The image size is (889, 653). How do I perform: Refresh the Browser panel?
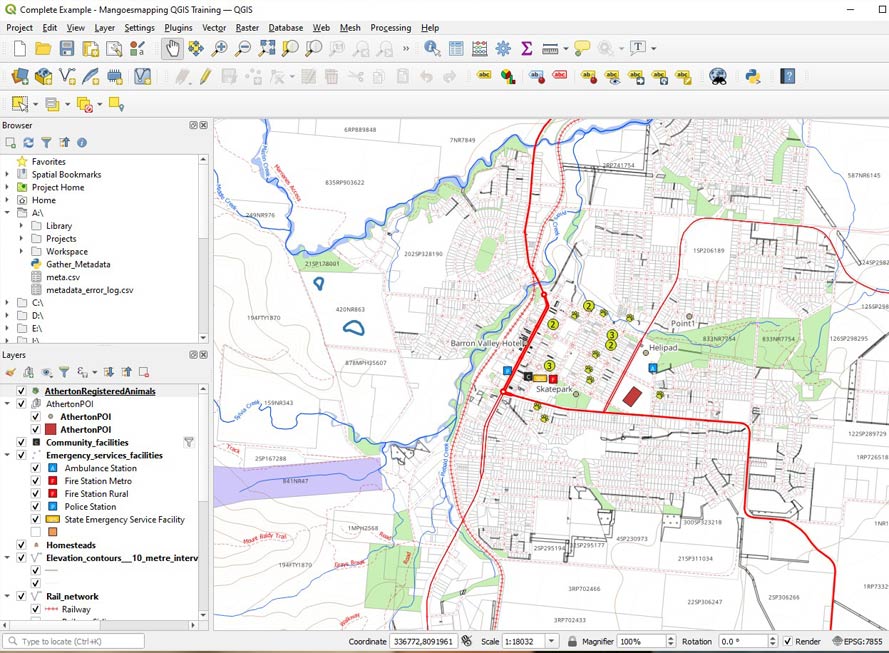point(28,143)
